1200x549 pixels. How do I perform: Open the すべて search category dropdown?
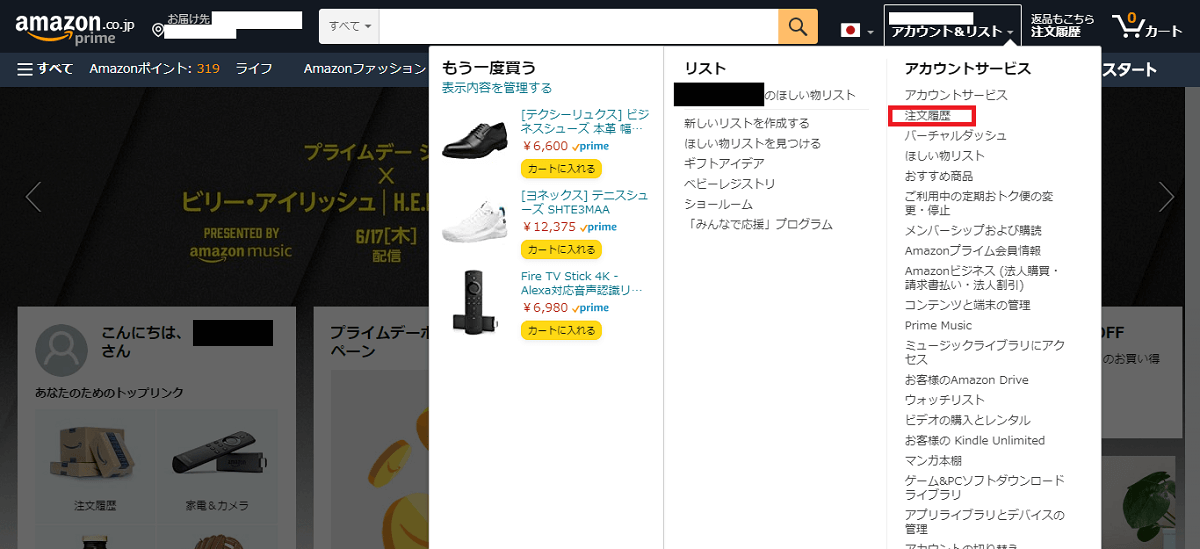click(349, 26)
